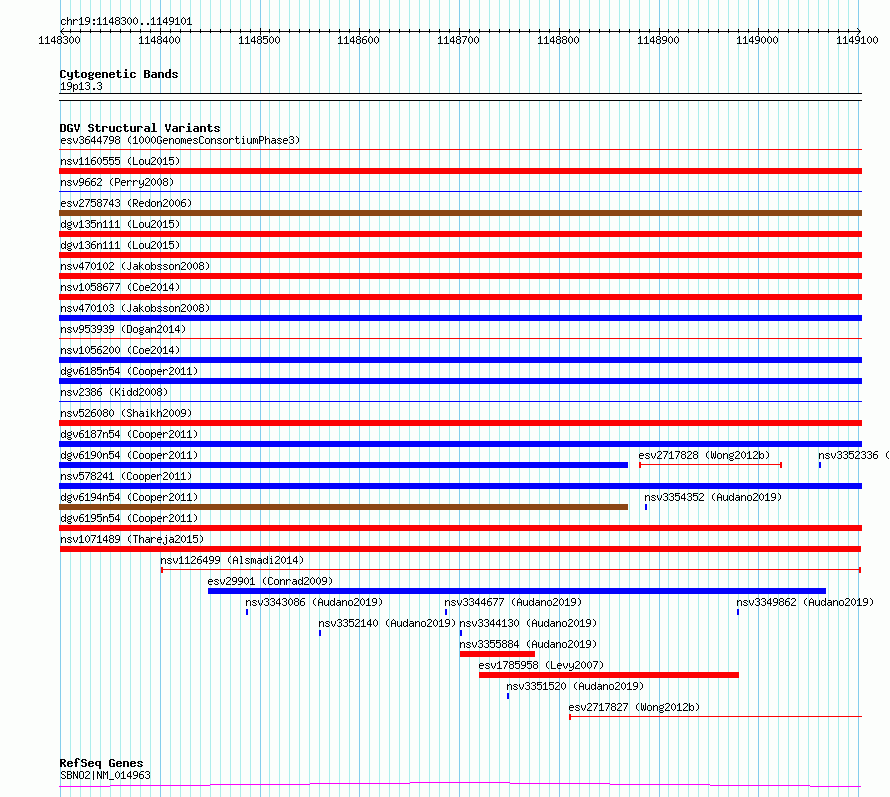Click the small blue marker under nsv3352336
Viewport: 890px width, 797px height.
pos(820,465)
